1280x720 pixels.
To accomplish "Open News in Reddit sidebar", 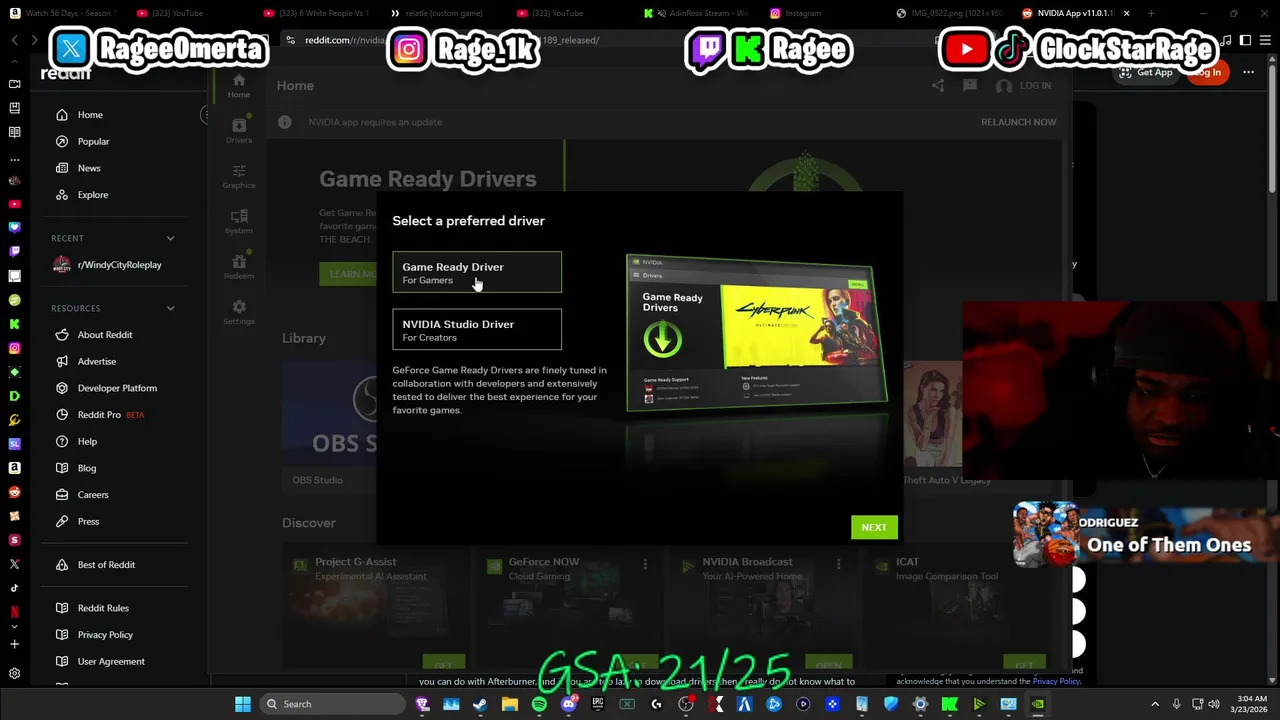I will (x=89, y=168).
